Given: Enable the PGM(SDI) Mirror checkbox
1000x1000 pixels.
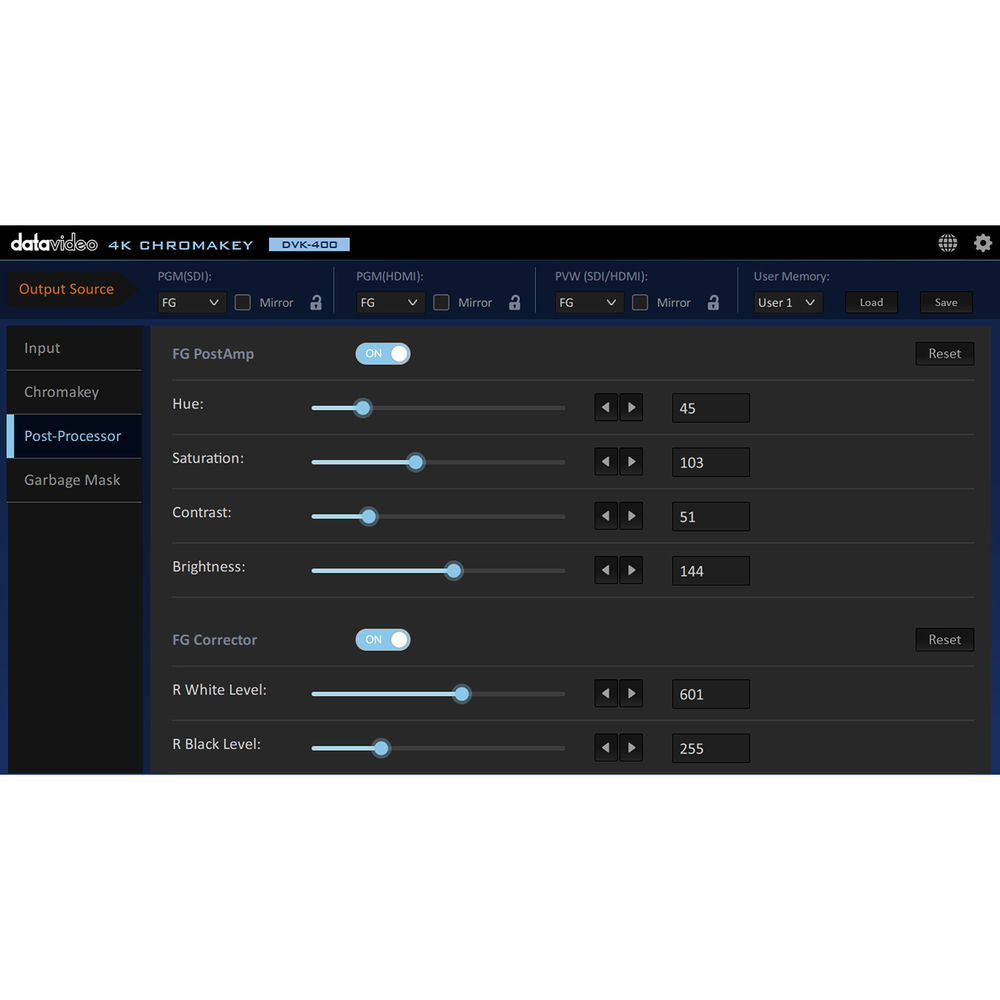Looking at the screenshot, I should pyautogui.click(x=243, y=302).
